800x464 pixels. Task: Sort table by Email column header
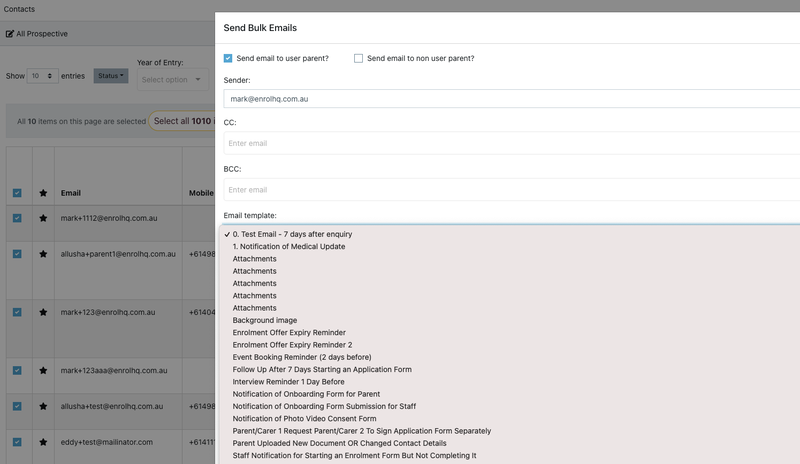pos(70,193)
